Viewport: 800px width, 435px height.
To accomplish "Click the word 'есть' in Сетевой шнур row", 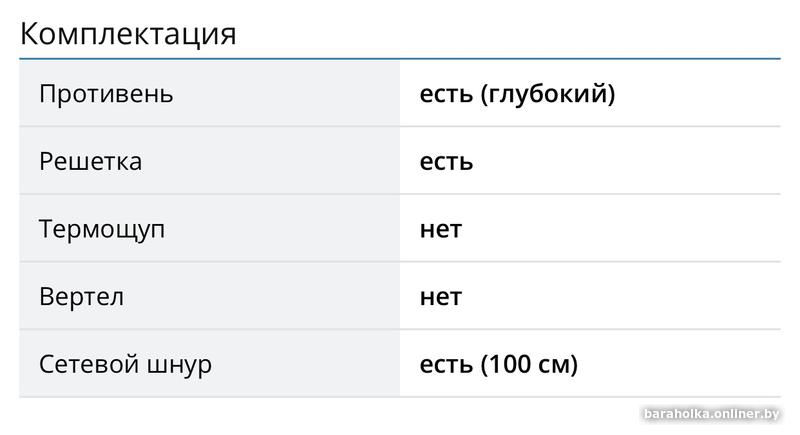I will click(x=446, y=364).
